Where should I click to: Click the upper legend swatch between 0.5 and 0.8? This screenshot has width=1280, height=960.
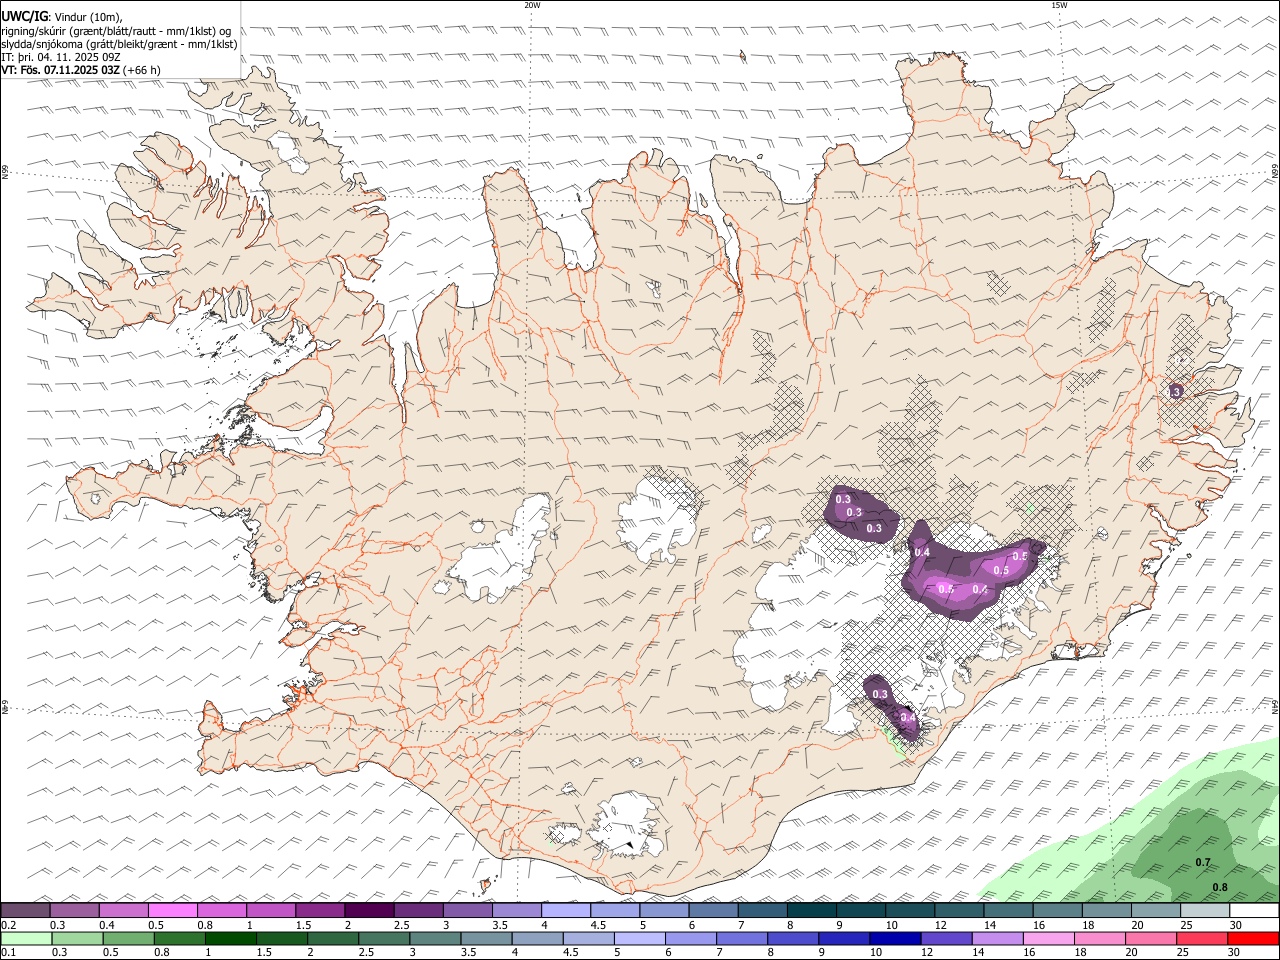(173, 911)
